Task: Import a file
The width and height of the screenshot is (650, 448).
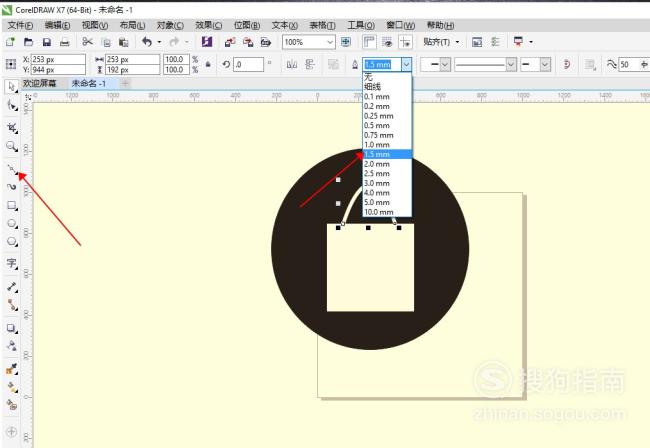Action: click(x=230, y=42)
